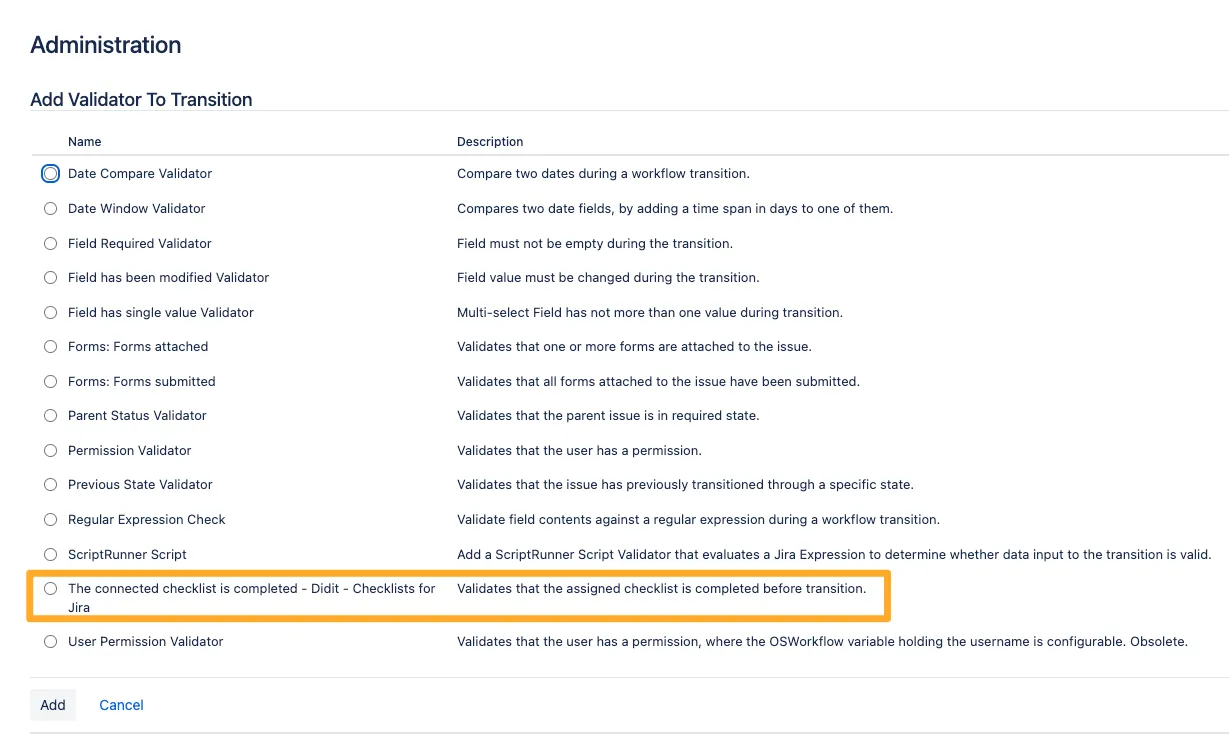
Task: Pick the Parent Status Validator radio button
Action: [x=50, y=416]
